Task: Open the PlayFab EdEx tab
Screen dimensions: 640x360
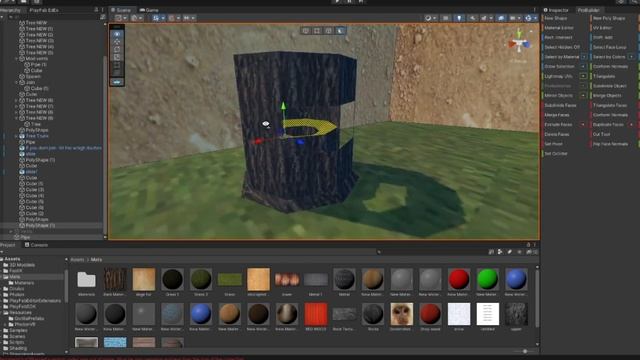Action: point(44,10)
